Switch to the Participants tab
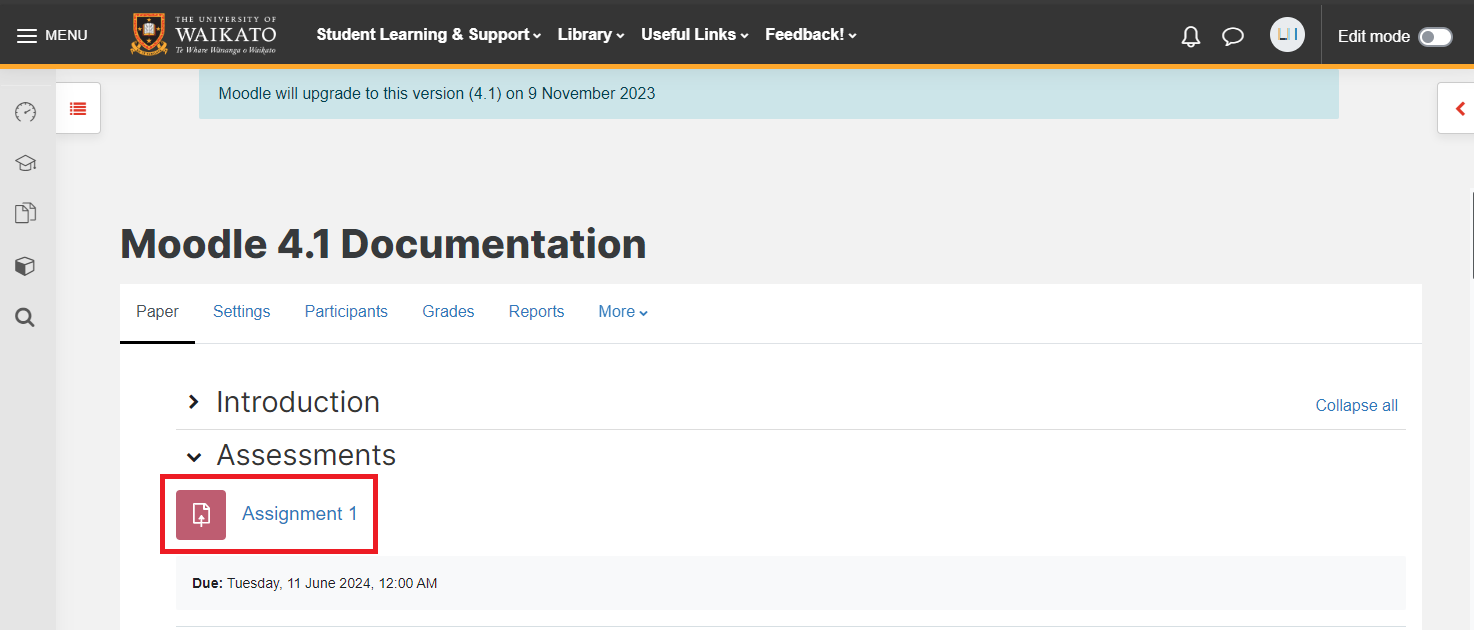1476x634 pixels. tap(346, 312)
